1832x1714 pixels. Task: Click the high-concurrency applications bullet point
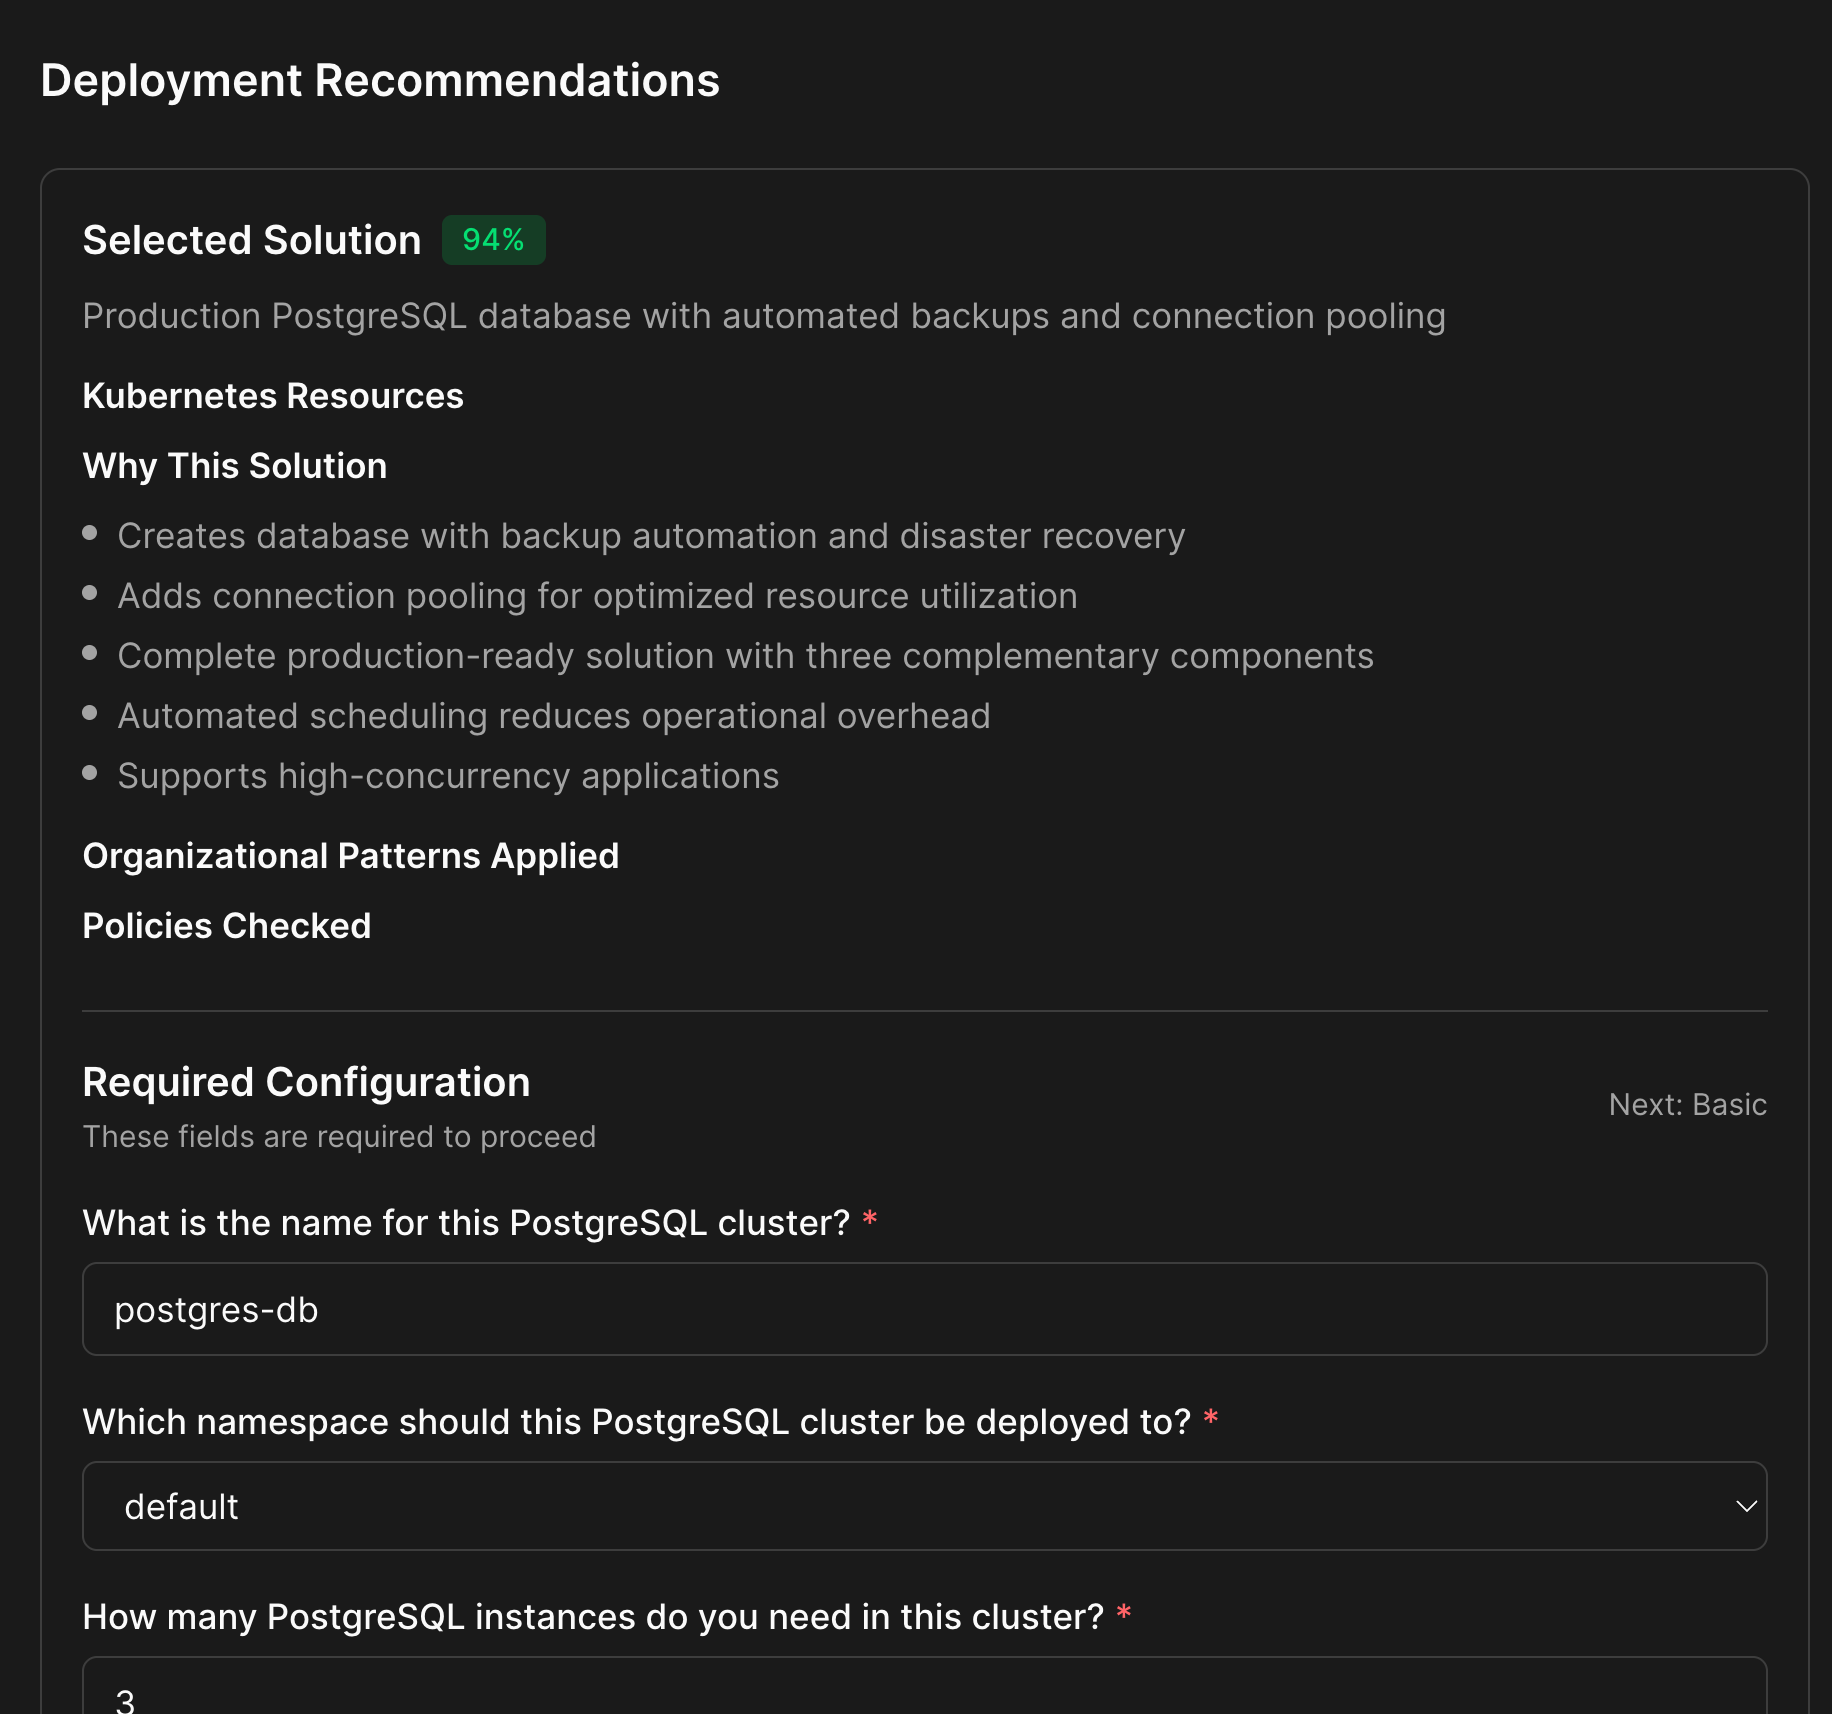(448, 775)
